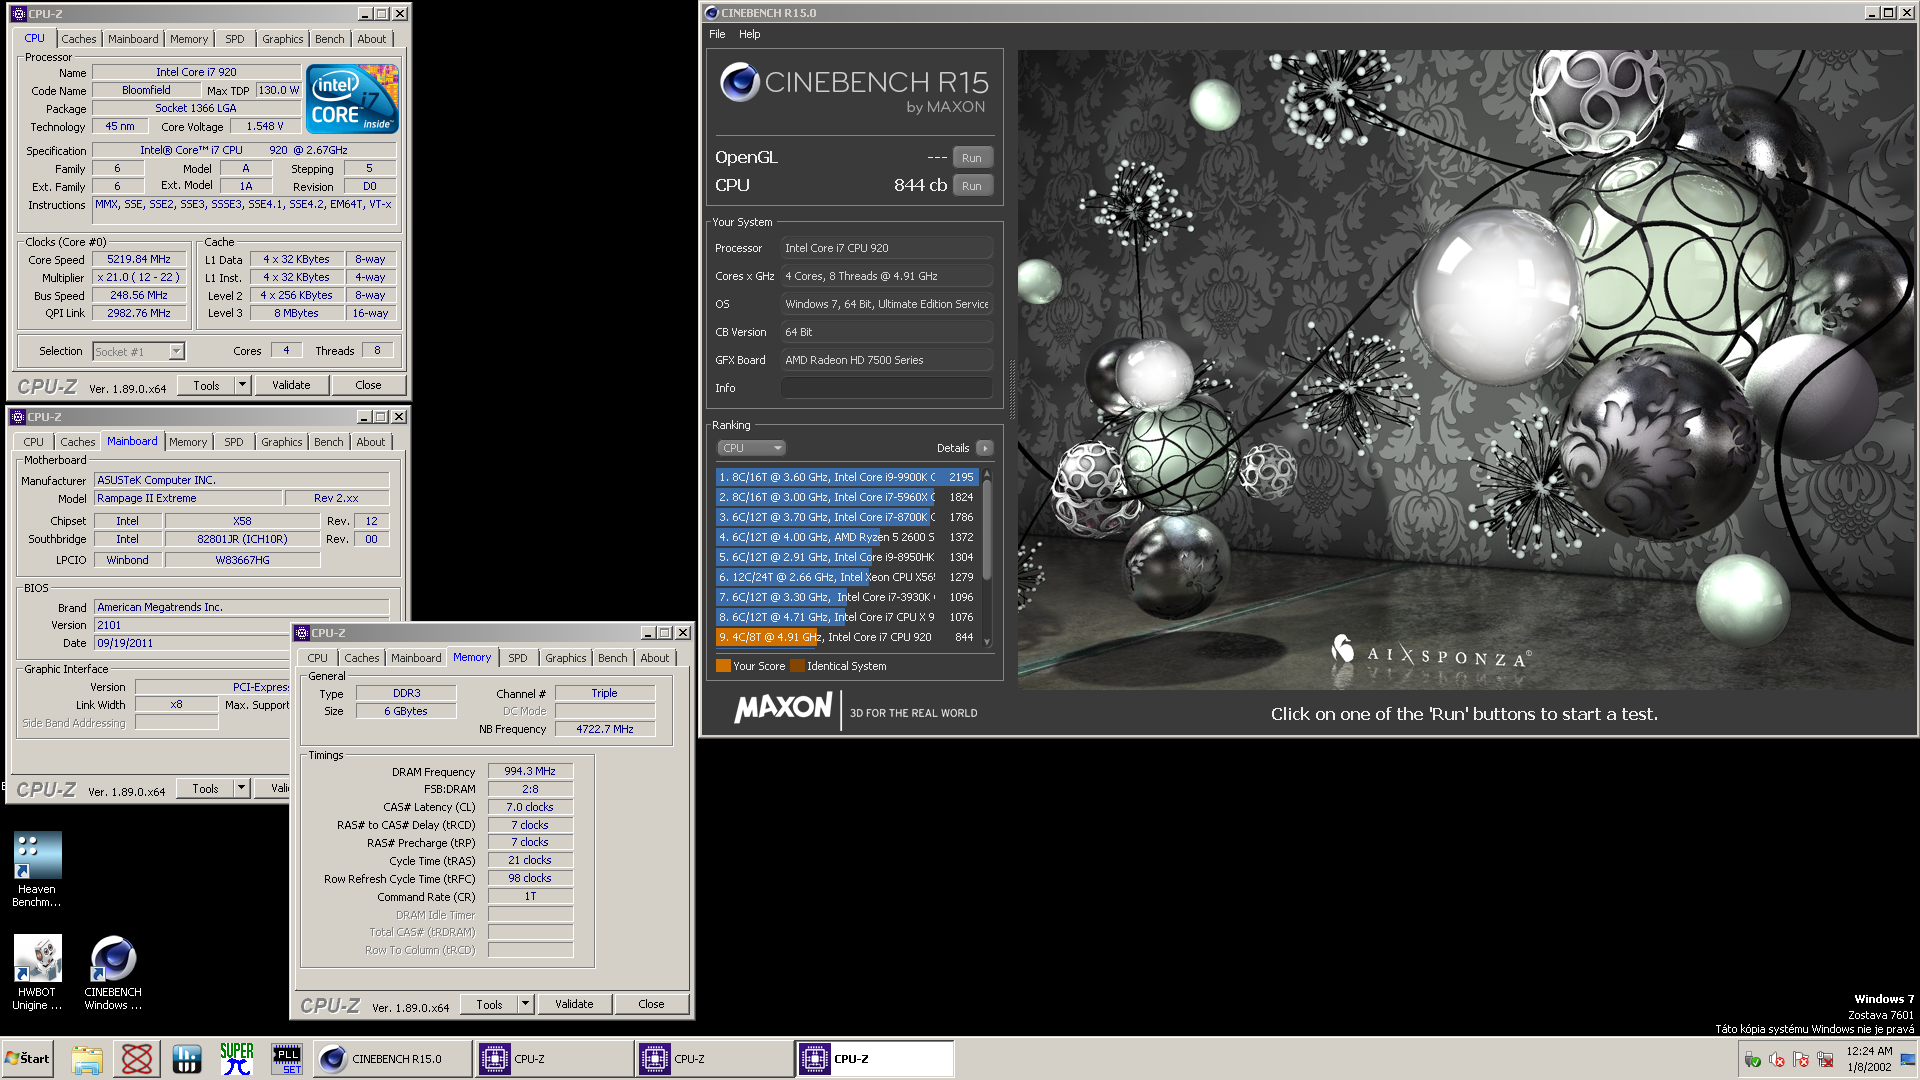Screen dimensions: 1920x1080
Task: Open CINEBENCH Windows desktop shortcut
Action: [113, 973]
